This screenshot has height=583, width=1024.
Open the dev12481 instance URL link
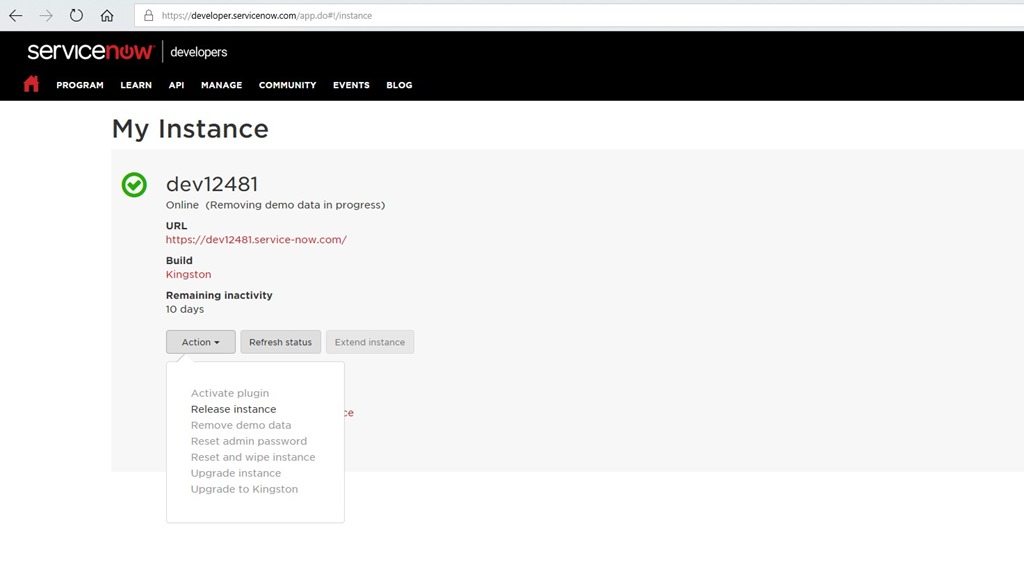click(x=256, y=240)
